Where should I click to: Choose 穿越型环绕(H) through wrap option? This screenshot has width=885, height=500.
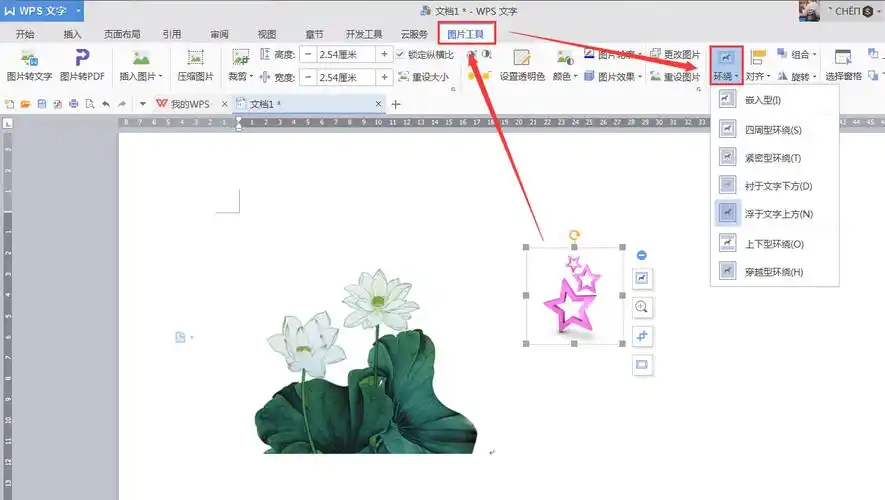pyautogui.click(x=774, y=272)
